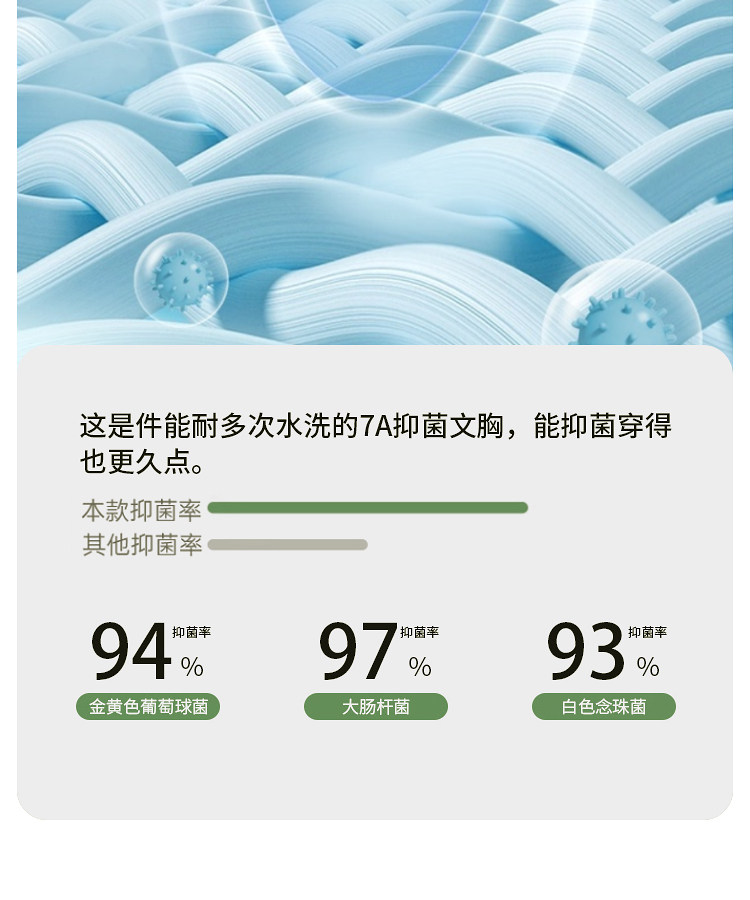The width and height of the screenshot is (750, 900).
Task: Click the left germ bubble icon
Action: pyautogui.click(x=181, y=278)
